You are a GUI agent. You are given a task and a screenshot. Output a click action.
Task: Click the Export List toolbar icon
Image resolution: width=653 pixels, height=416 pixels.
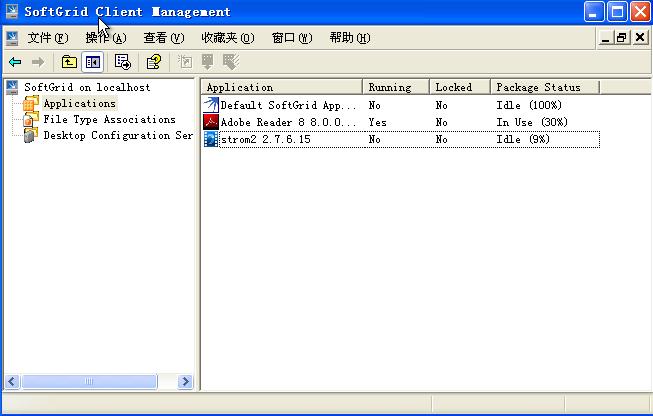click(122, 62)
